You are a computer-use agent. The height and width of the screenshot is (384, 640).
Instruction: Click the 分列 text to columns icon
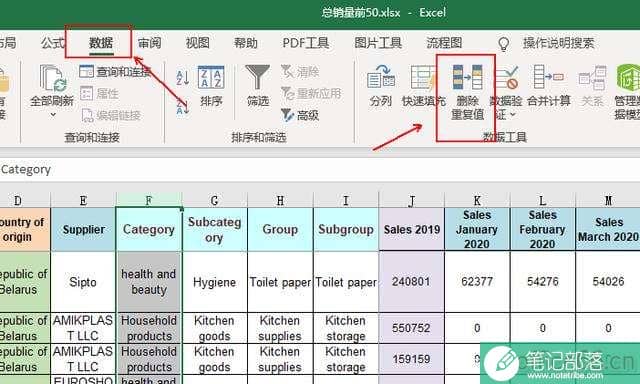(380, 78)
